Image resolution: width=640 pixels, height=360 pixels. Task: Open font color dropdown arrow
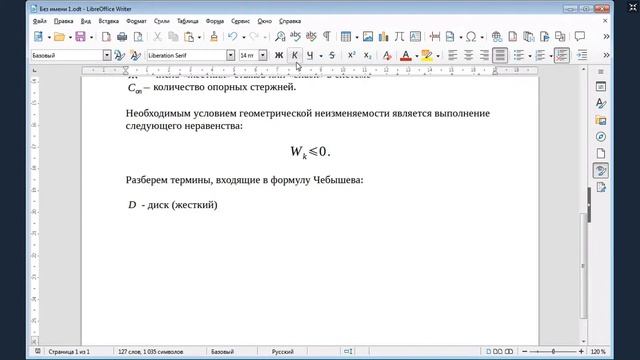(x=417, y=56)
